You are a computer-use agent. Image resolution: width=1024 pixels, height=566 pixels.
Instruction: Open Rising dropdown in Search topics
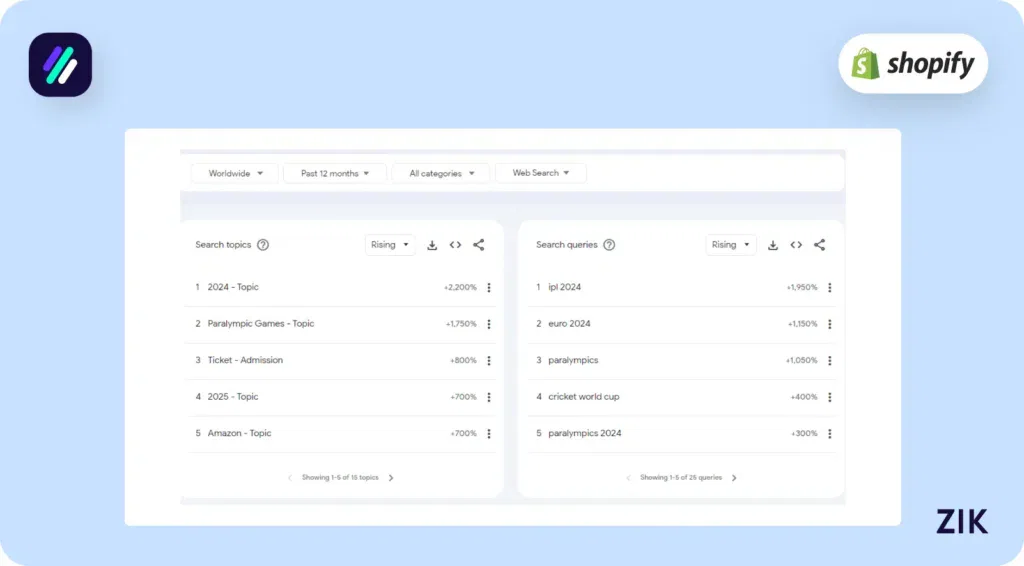(x=389, y=245)
